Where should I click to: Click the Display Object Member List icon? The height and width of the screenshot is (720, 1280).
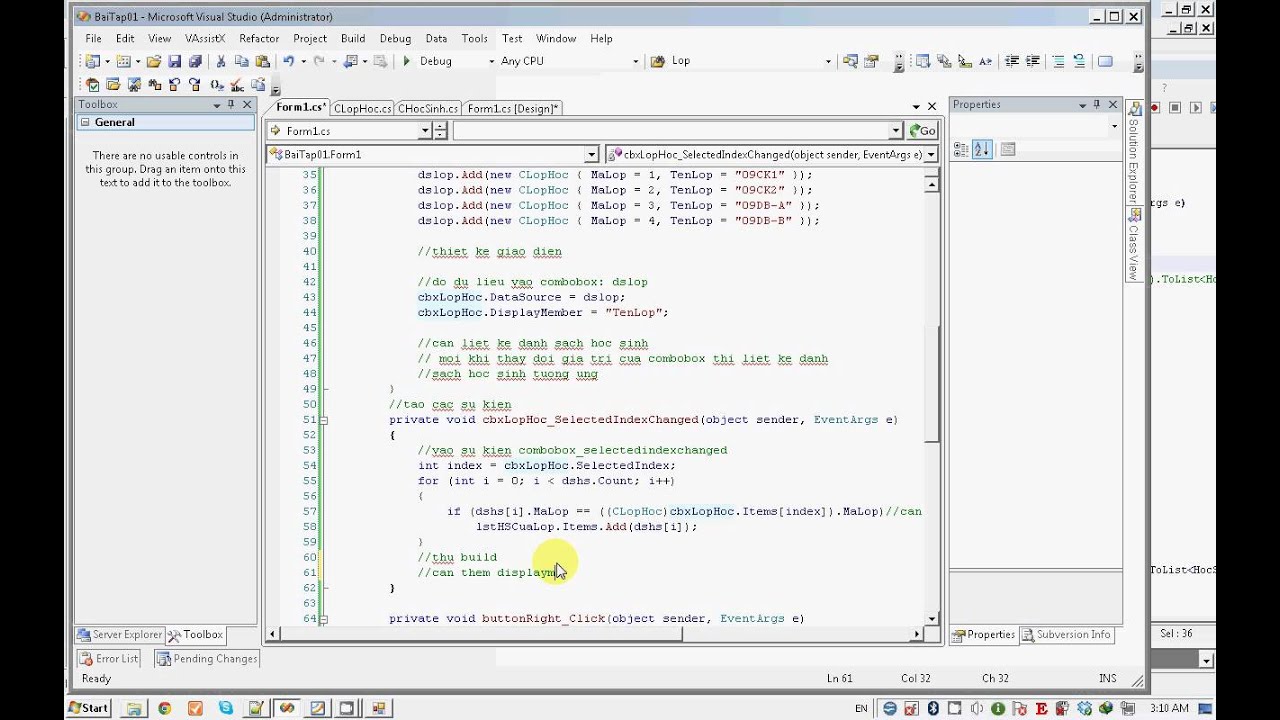click(922, 61)
